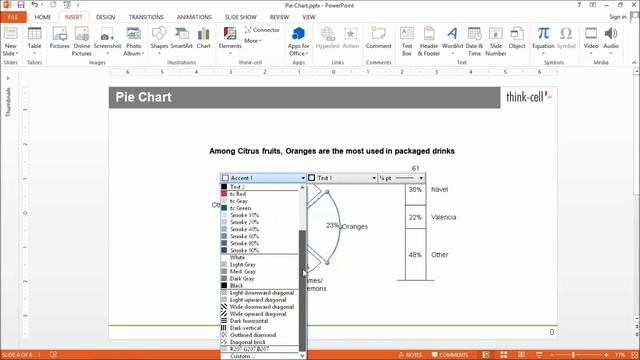Click Sign in link
The image size is (640, 360).
click(x=618, y=17)
